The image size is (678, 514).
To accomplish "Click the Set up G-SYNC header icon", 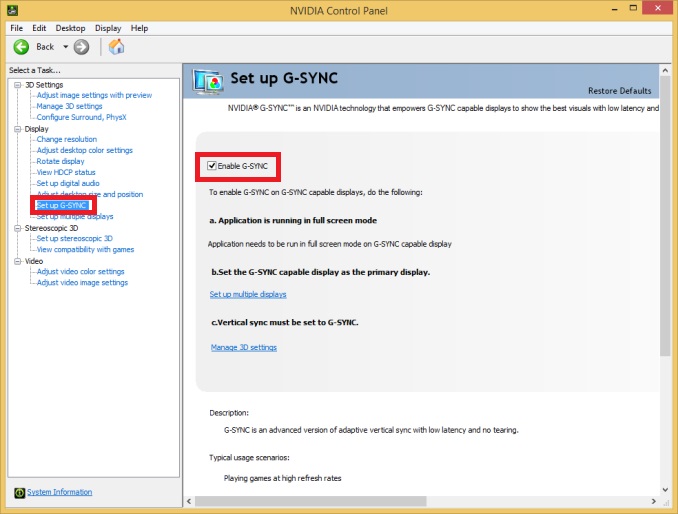I will tap(208, 81).
